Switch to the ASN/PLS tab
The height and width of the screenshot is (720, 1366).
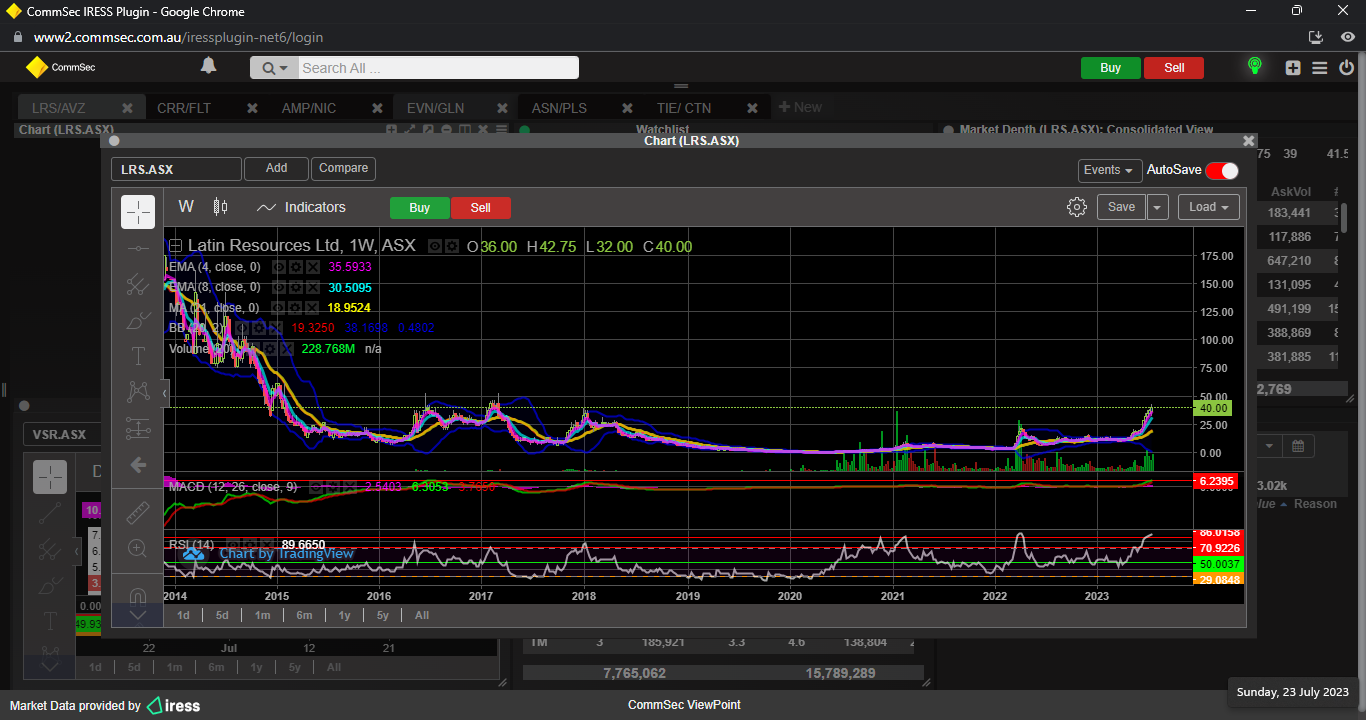(x=560, y=108)
